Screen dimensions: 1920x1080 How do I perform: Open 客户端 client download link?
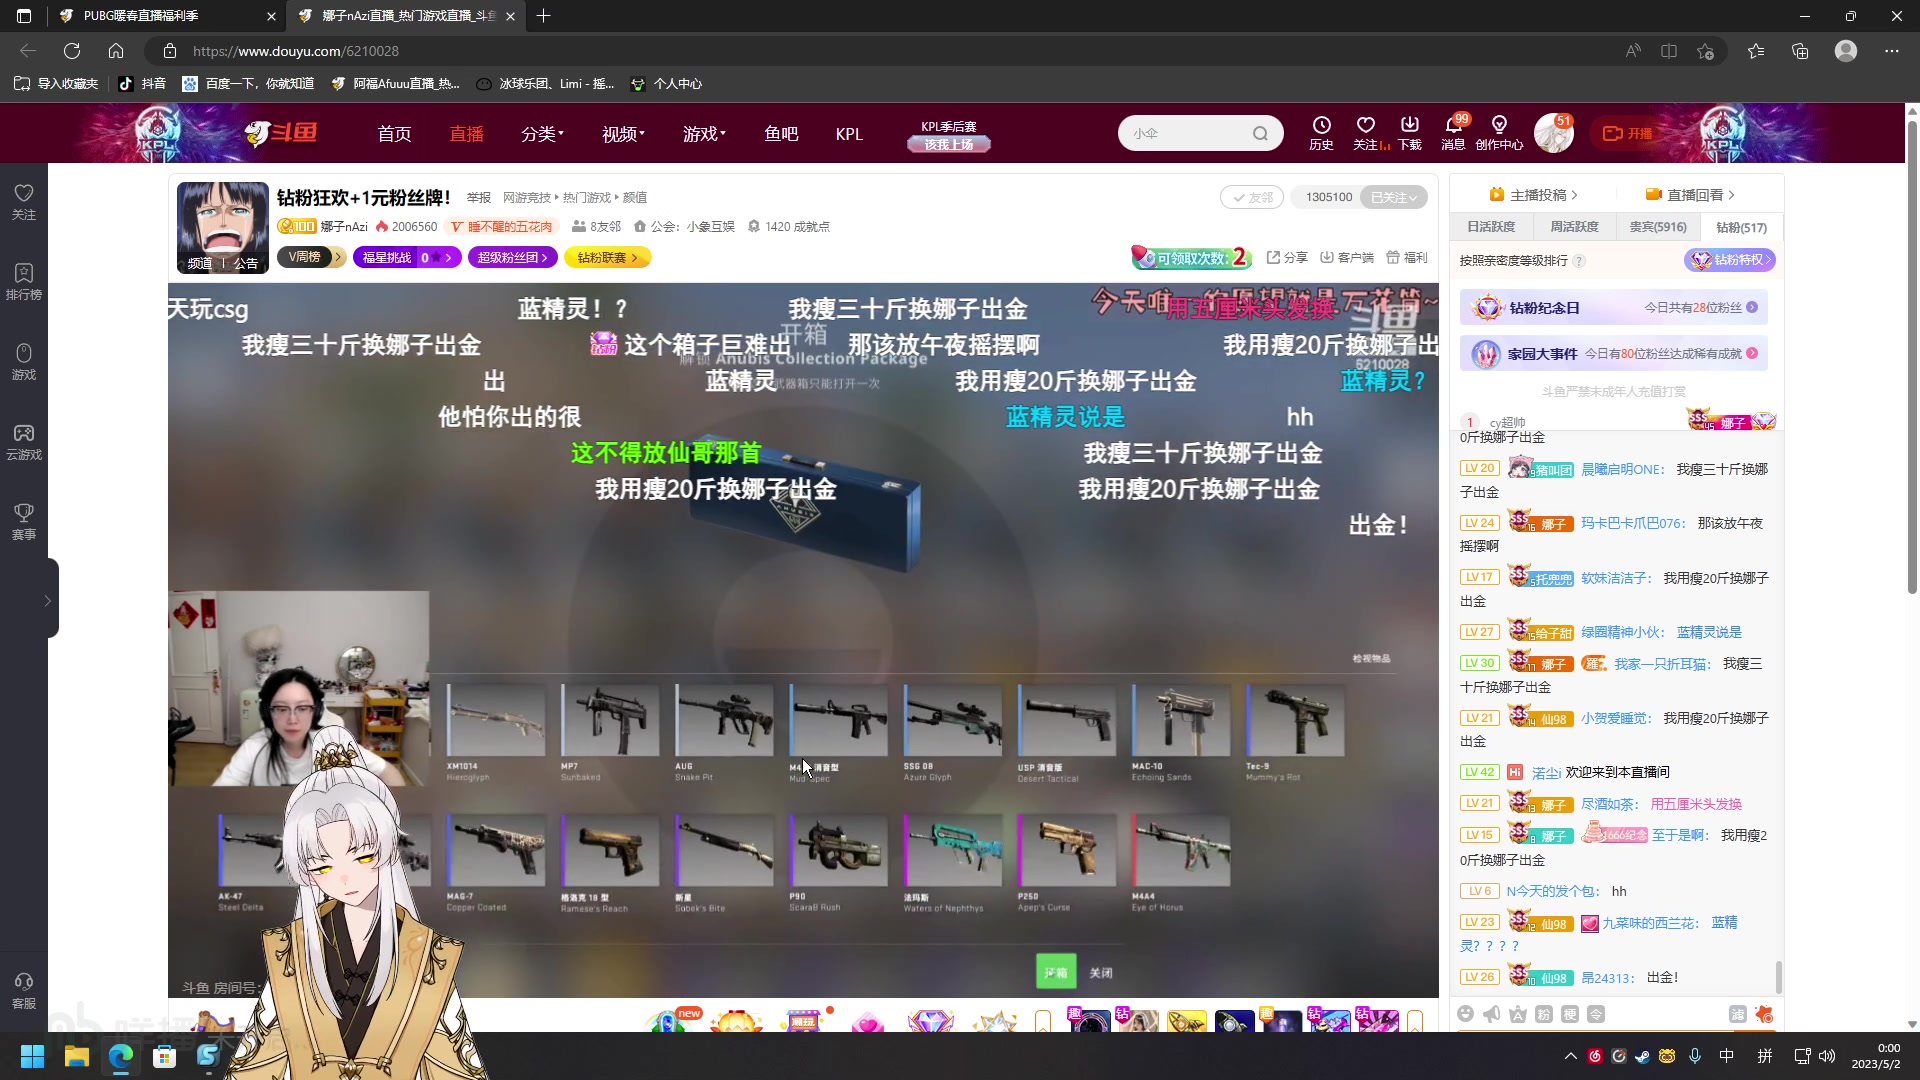(1347, 257)
